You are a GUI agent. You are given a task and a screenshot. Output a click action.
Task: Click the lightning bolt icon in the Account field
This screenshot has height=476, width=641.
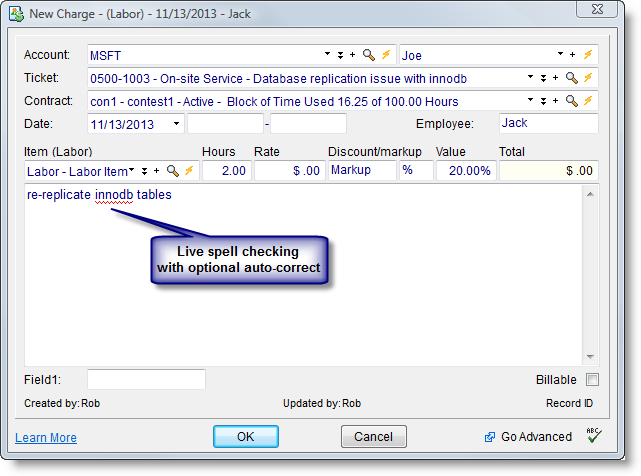pos(385,55)
